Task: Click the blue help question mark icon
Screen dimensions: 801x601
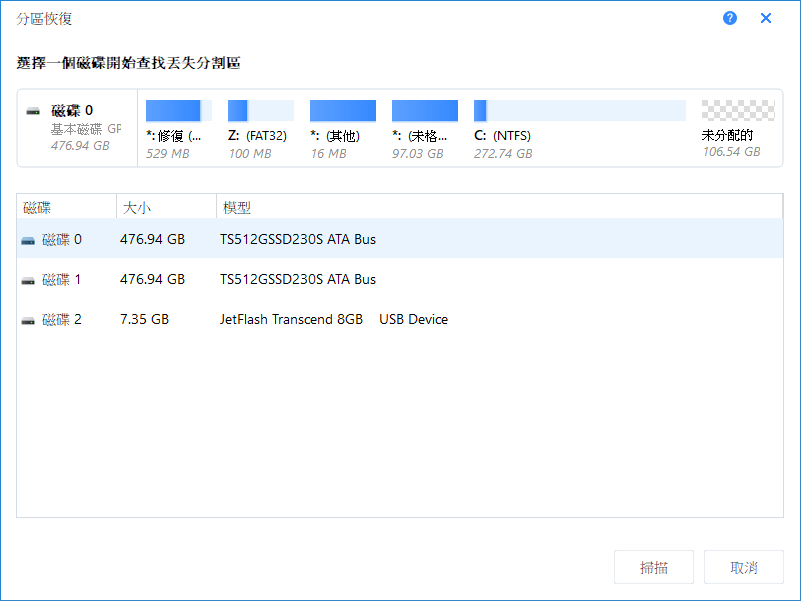Action: (730, 18)
